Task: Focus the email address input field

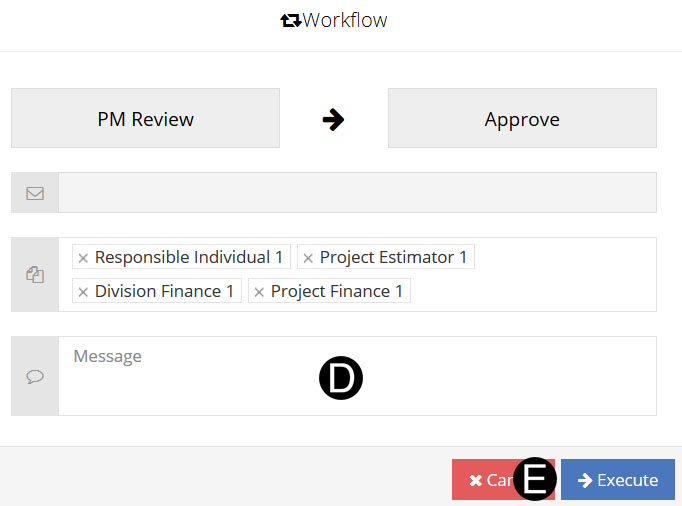Action: [x=357, y=193]
